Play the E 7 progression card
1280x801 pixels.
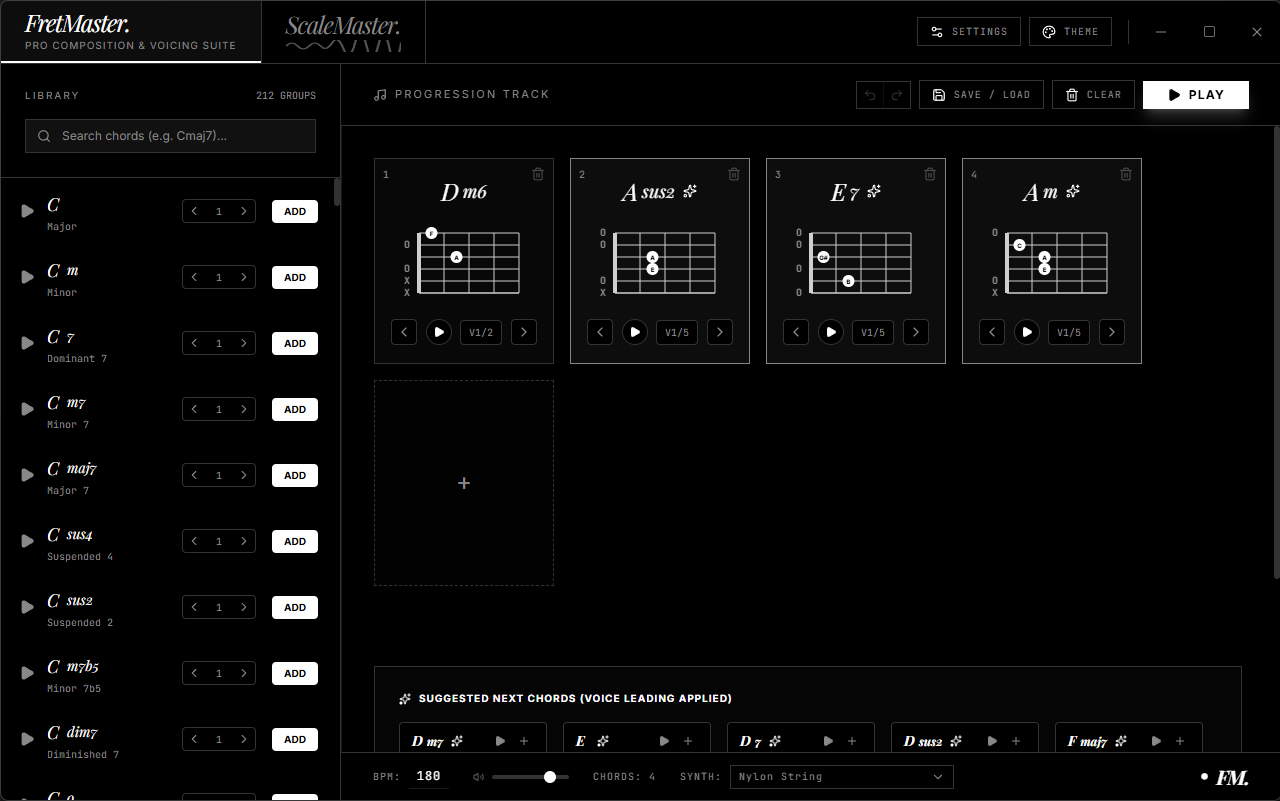tap(831, 332)
